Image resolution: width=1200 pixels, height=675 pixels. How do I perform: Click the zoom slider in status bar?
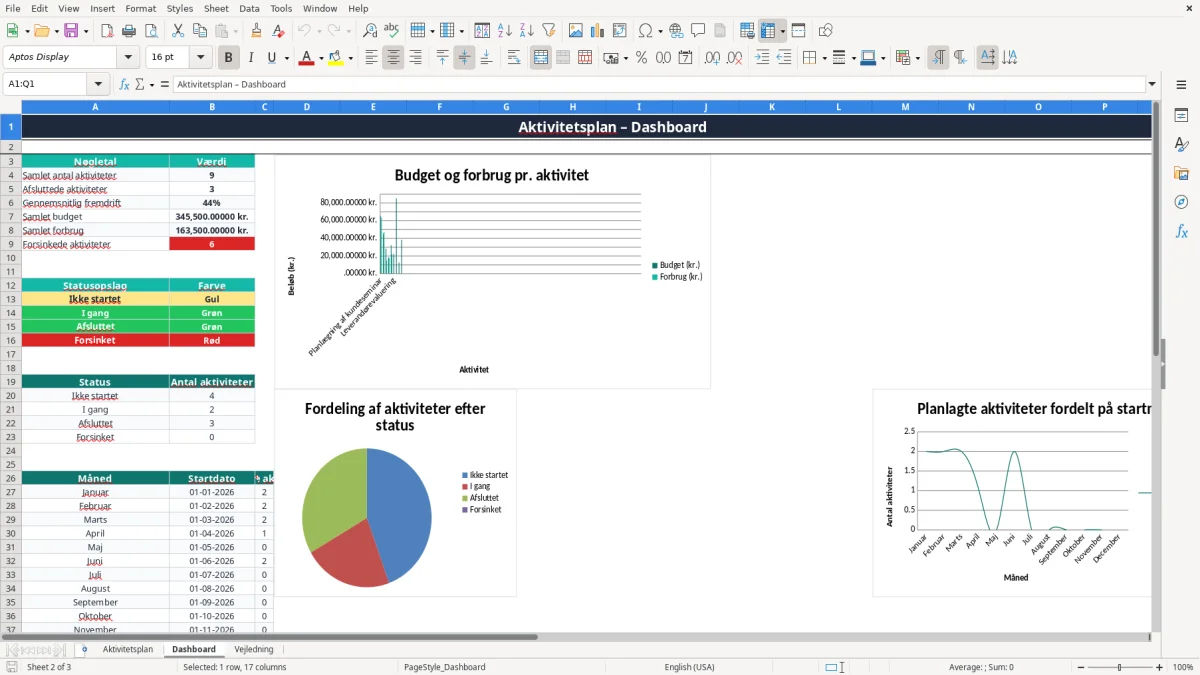1119,667
